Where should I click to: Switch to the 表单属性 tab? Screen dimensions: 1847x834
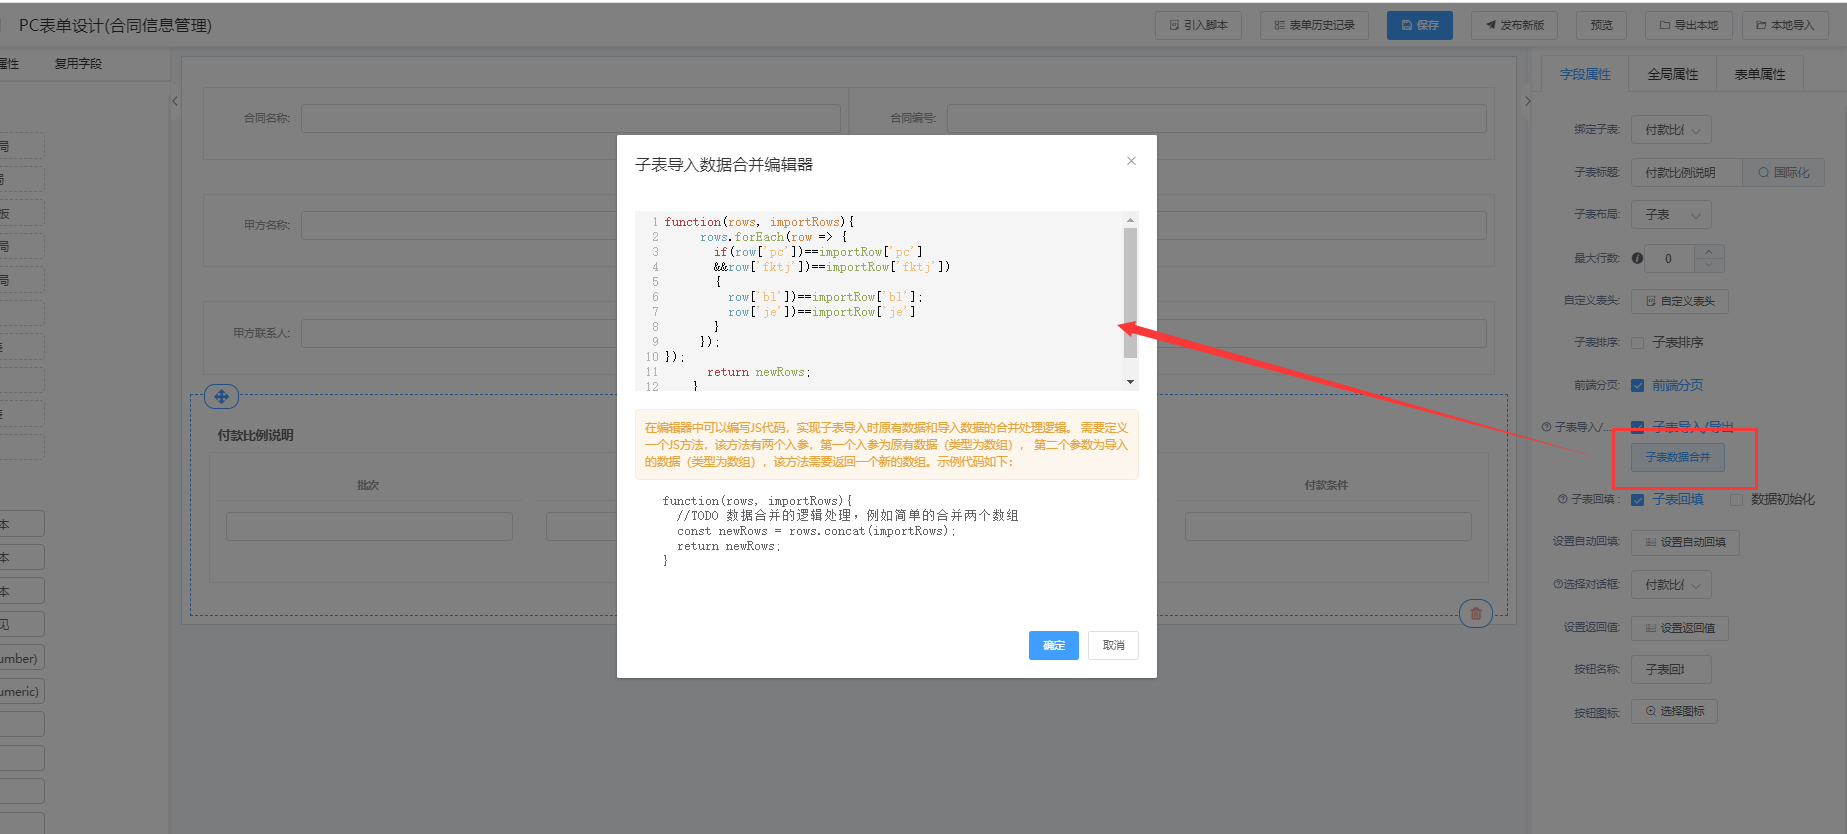tap(1759, 74)
